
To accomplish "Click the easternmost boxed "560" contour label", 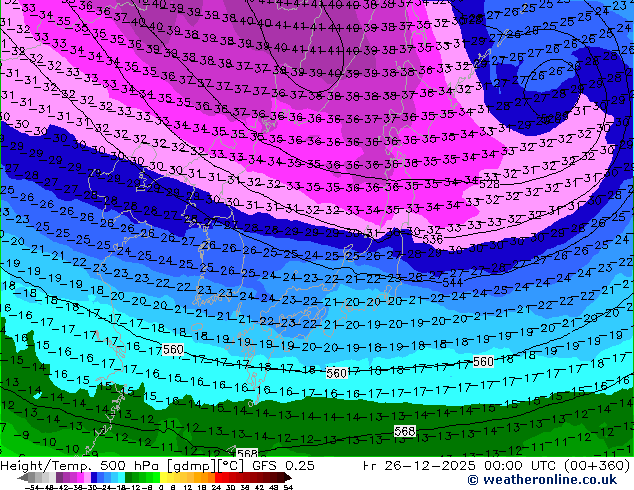I will [483, 361].
